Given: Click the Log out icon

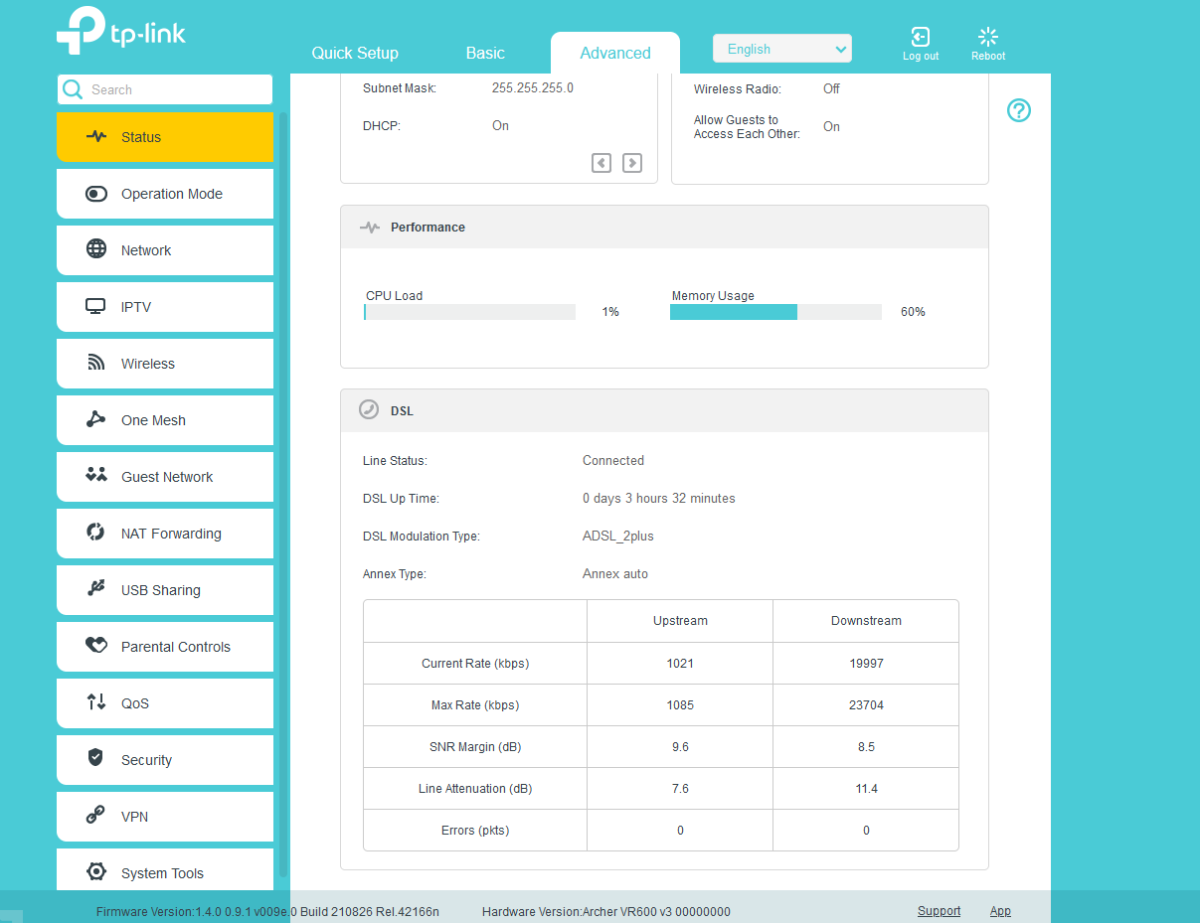Looking at the screenshot, I should (920, 39).
